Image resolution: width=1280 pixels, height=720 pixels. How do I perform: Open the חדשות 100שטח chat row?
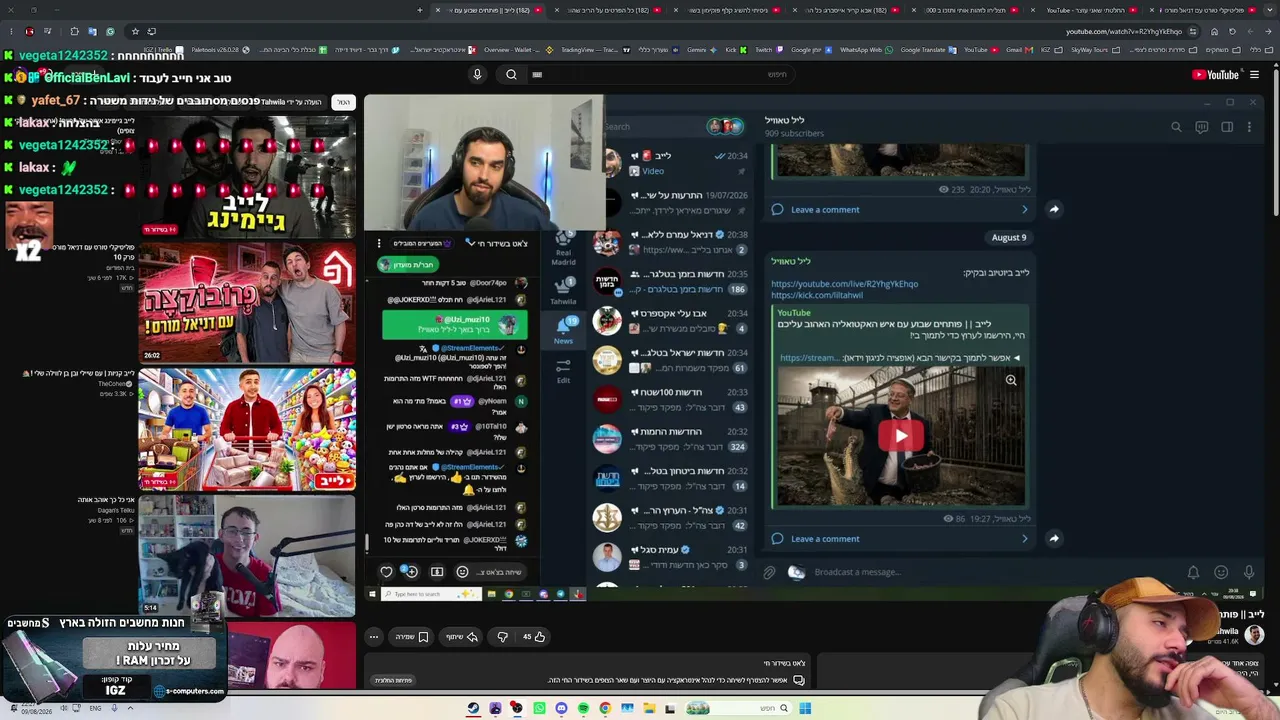pos(669,399)
